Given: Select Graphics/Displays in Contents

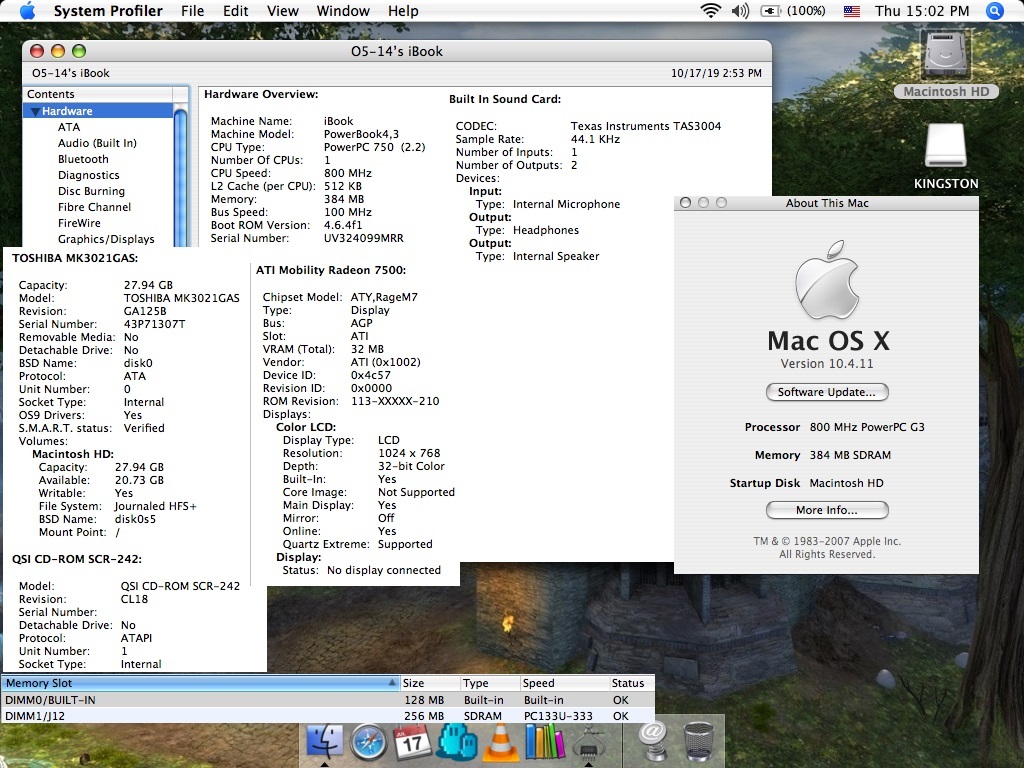Looking at the screenshot, I should [106, 239].
